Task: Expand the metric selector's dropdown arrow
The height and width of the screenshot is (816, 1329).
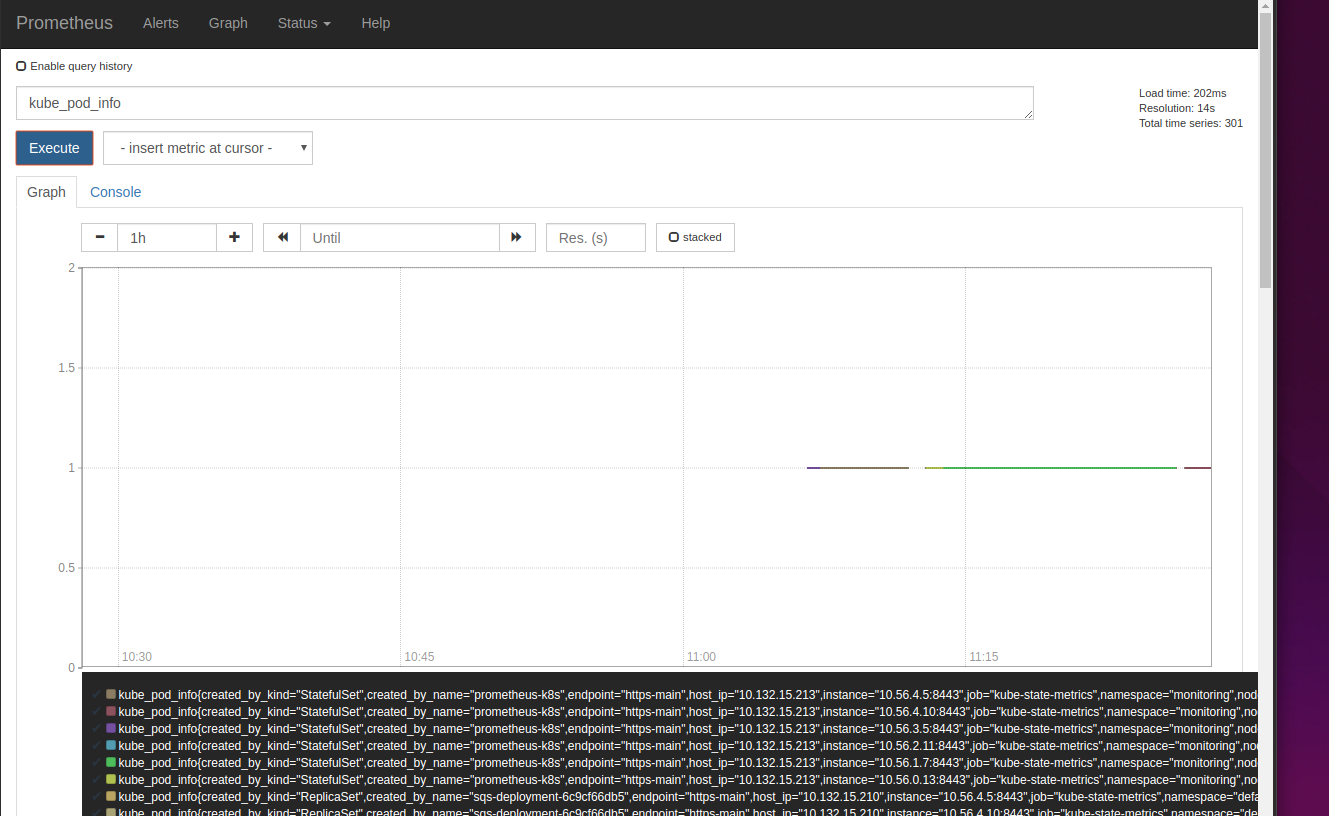Action: click(303, 147)
